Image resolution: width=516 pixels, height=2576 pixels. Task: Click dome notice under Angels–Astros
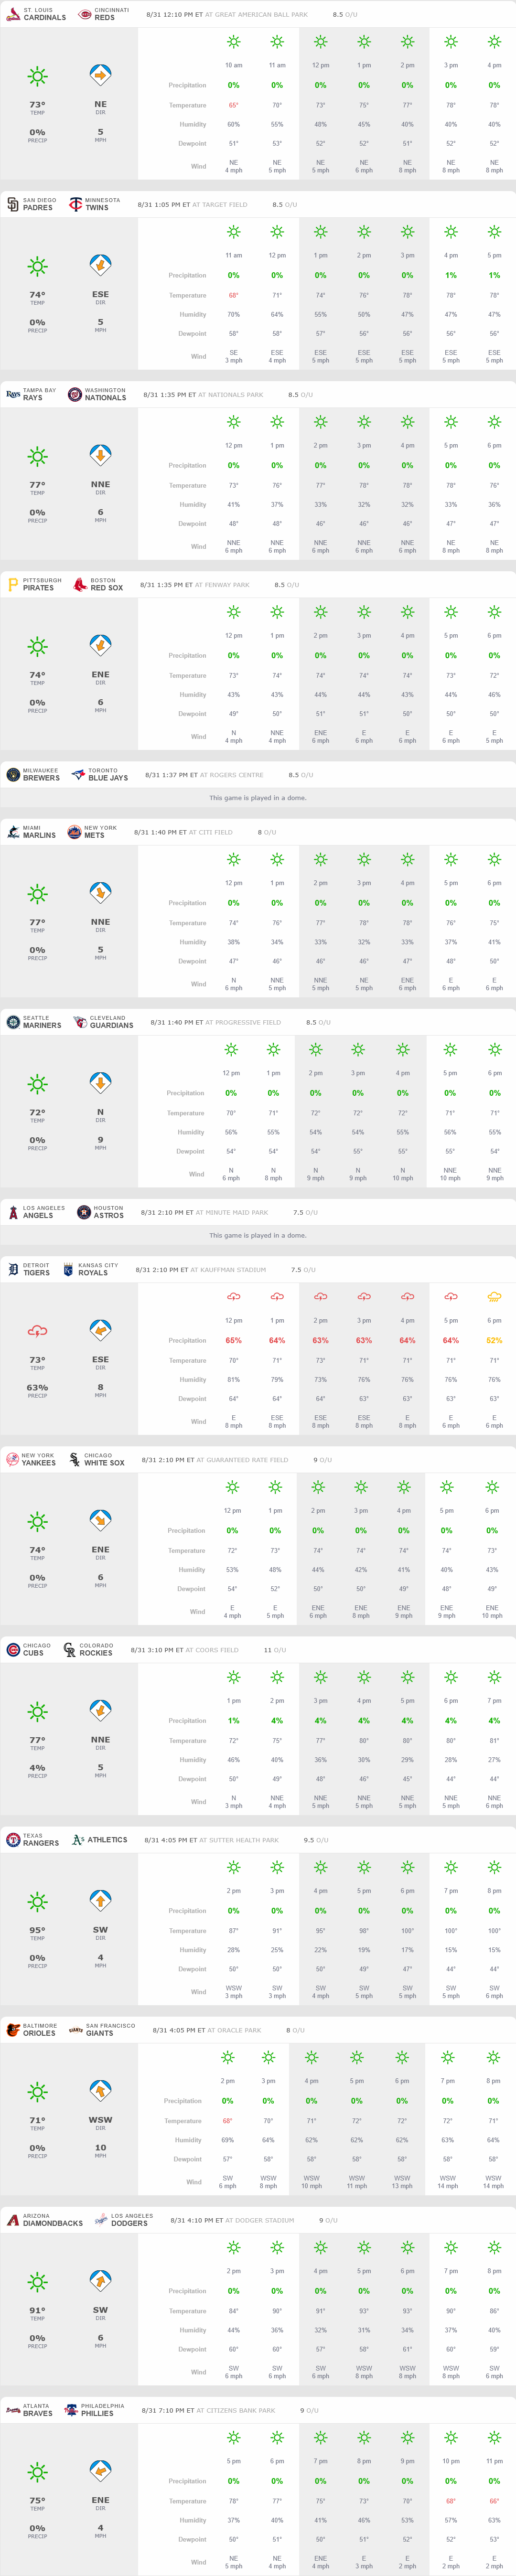258,1235
